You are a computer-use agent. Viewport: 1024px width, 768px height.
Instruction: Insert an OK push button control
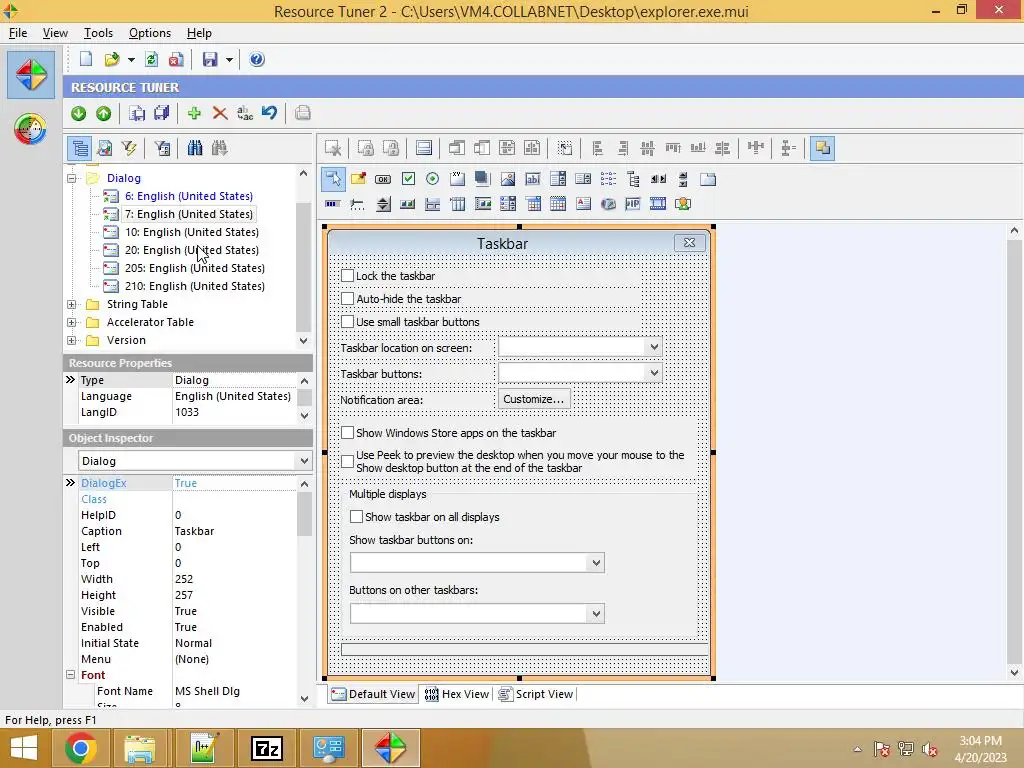coord(383,179)
